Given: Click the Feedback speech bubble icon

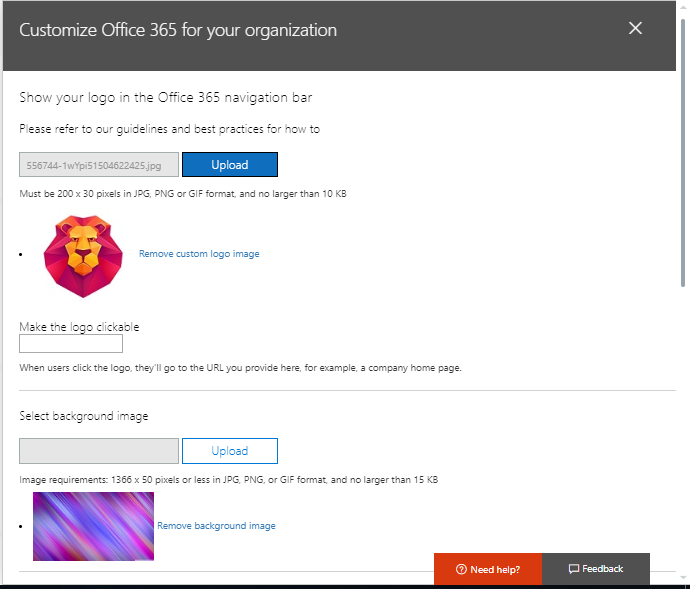Looking at the screenshot, I should point(573,569).
